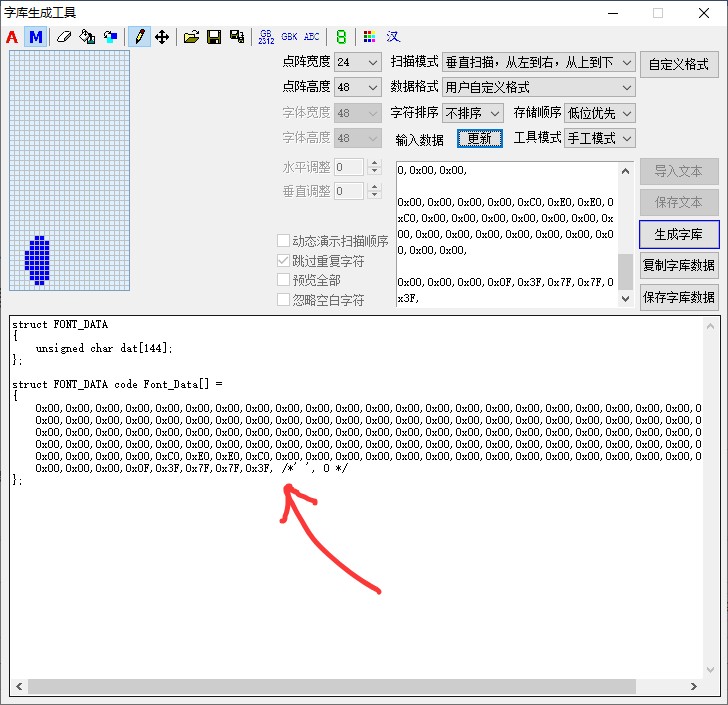Expand the 数据格式 data format dropdown

pos(539,87)
